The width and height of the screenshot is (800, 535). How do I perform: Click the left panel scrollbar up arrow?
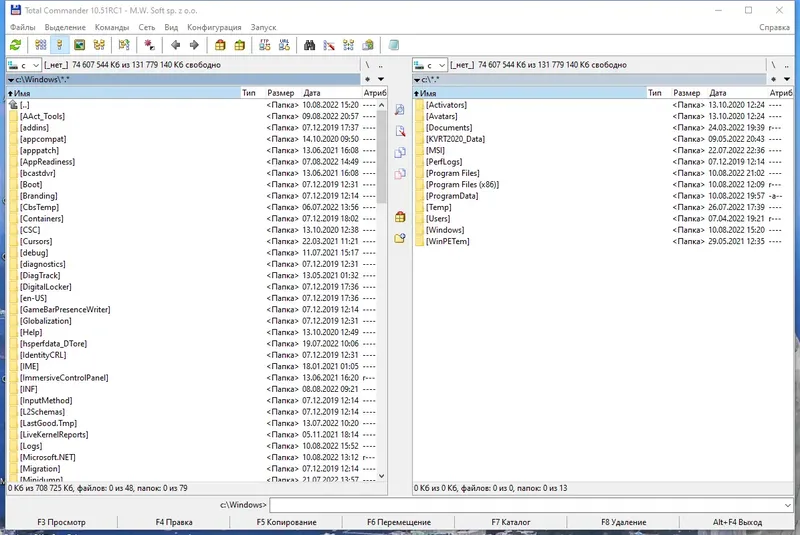[382, 105]
